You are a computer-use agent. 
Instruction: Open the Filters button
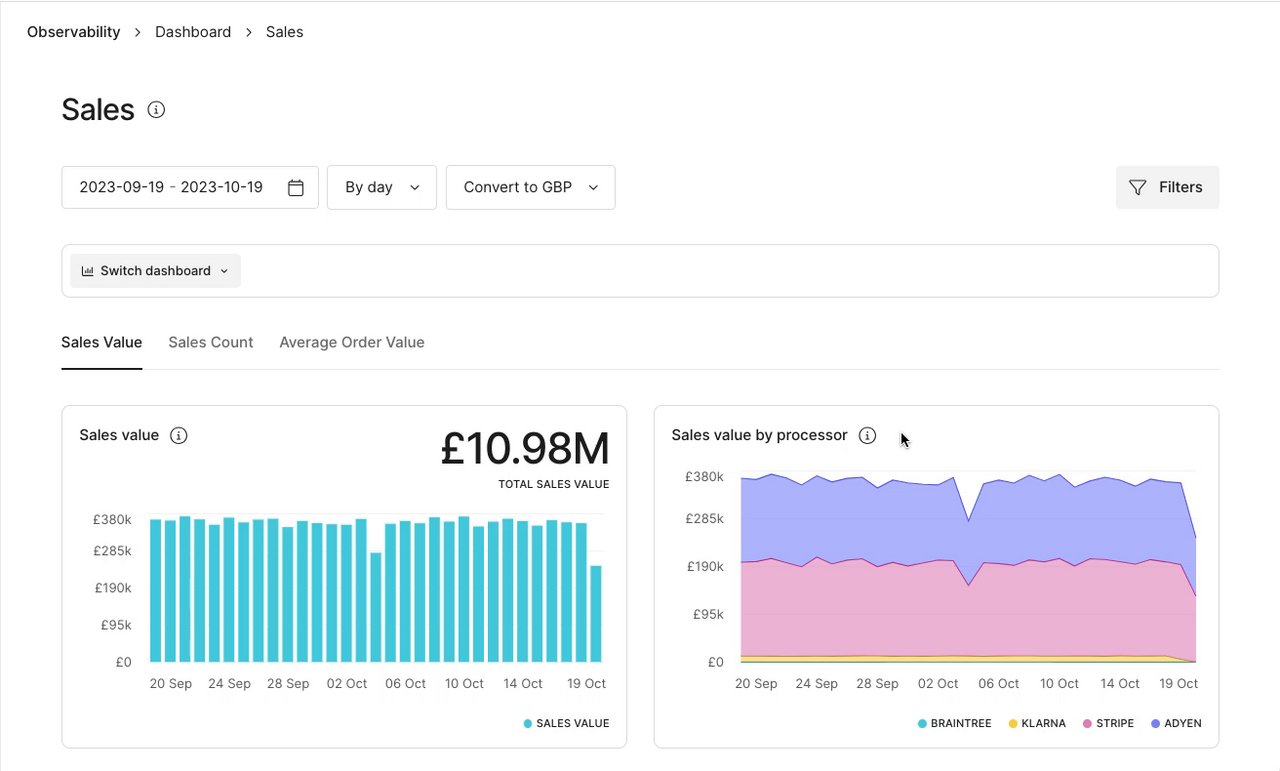click(1167, 188)
